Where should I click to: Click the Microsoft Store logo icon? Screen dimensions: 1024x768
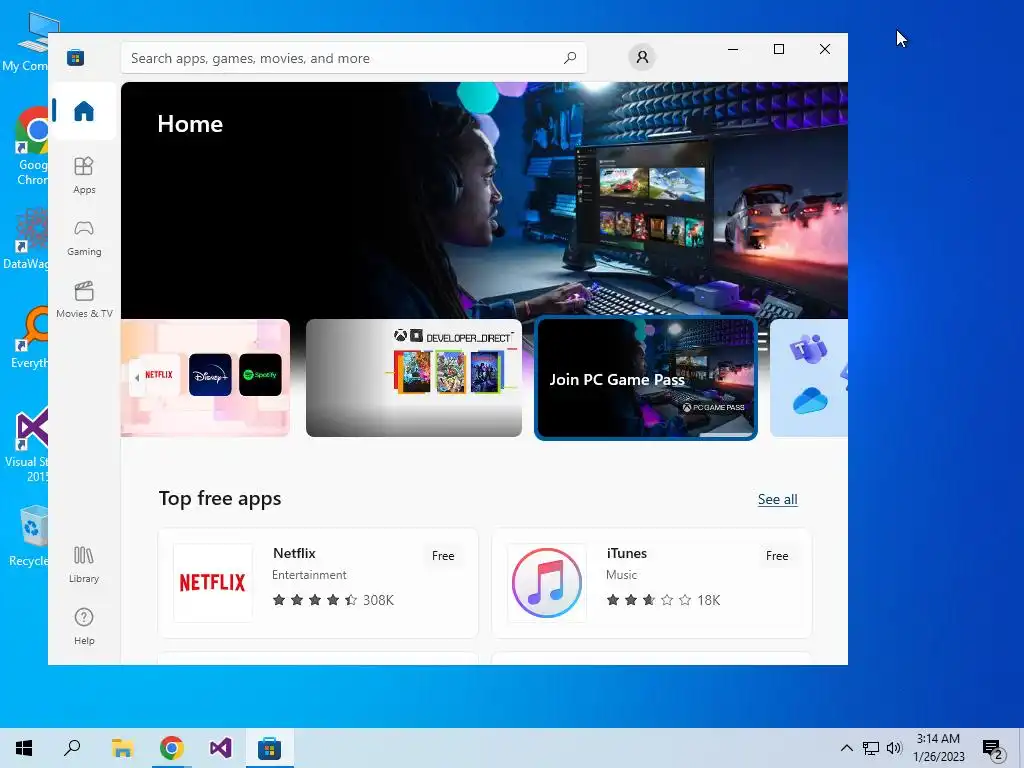(x=76, y=58)
